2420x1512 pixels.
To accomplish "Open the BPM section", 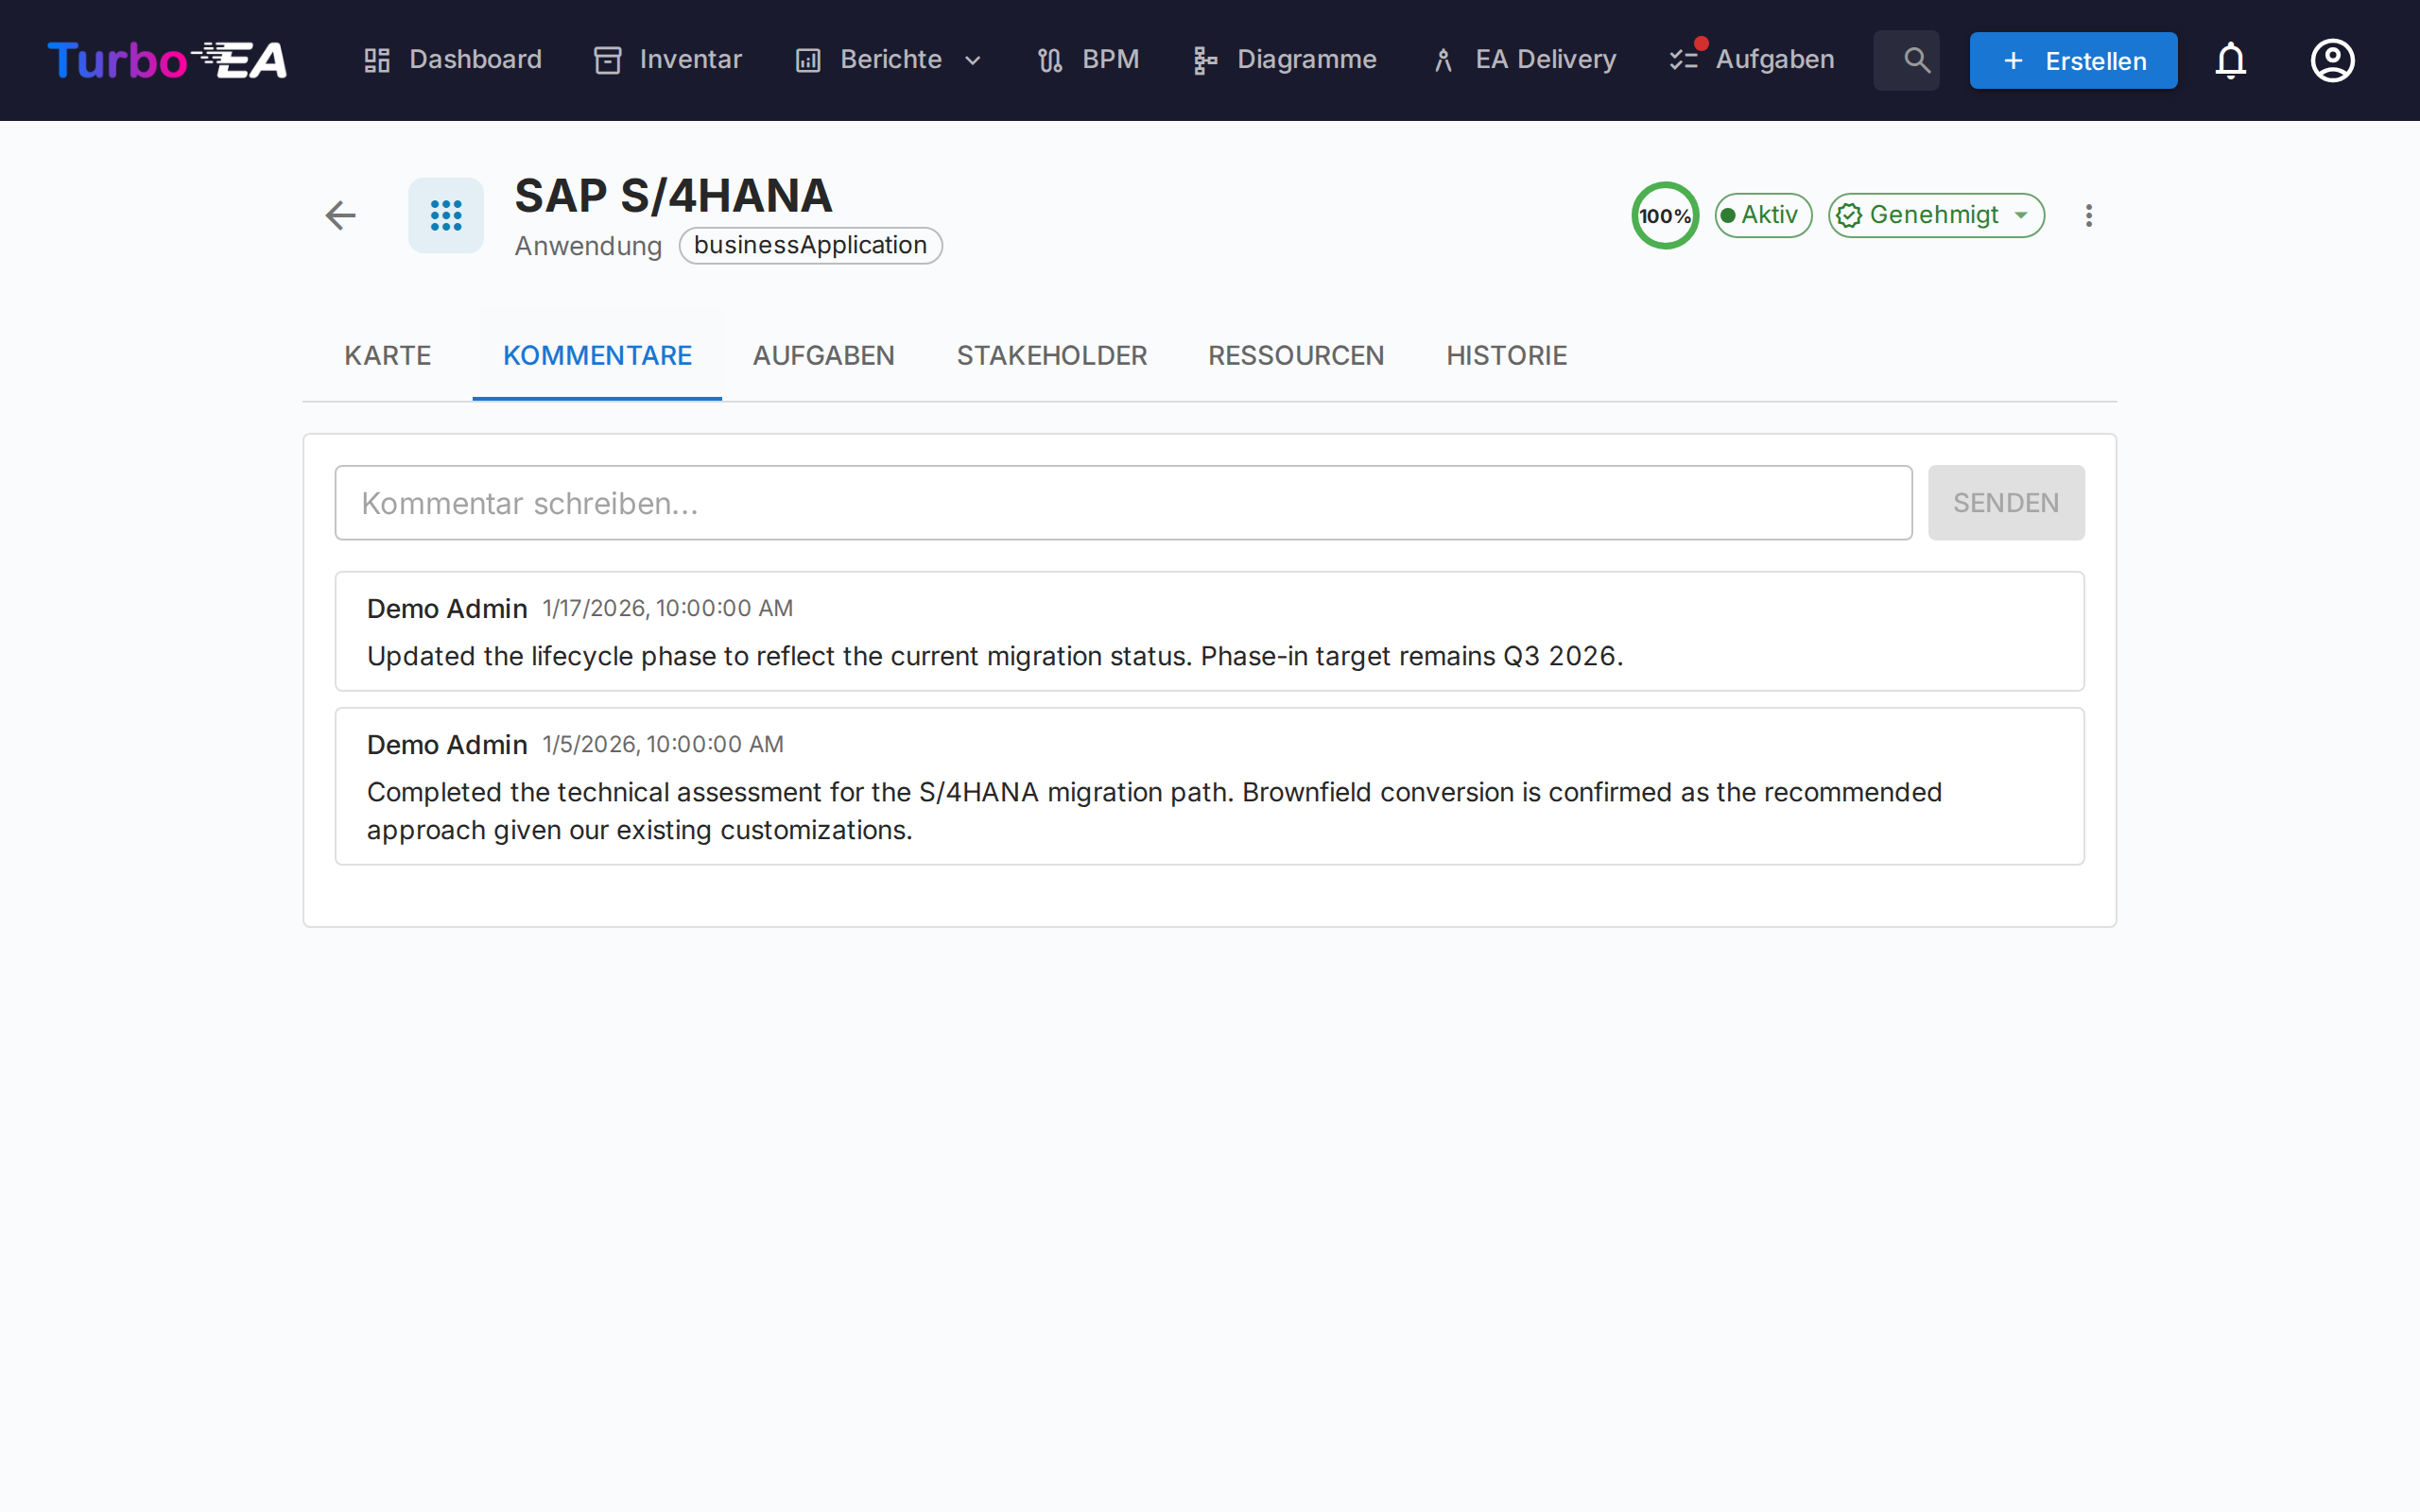I will (1088, 59).
